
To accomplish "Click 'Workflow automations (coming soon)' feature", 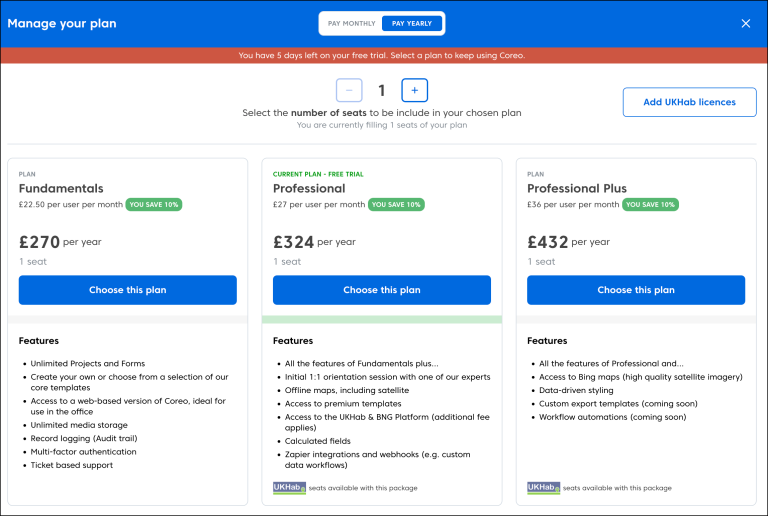I will (x=613, y=417).
